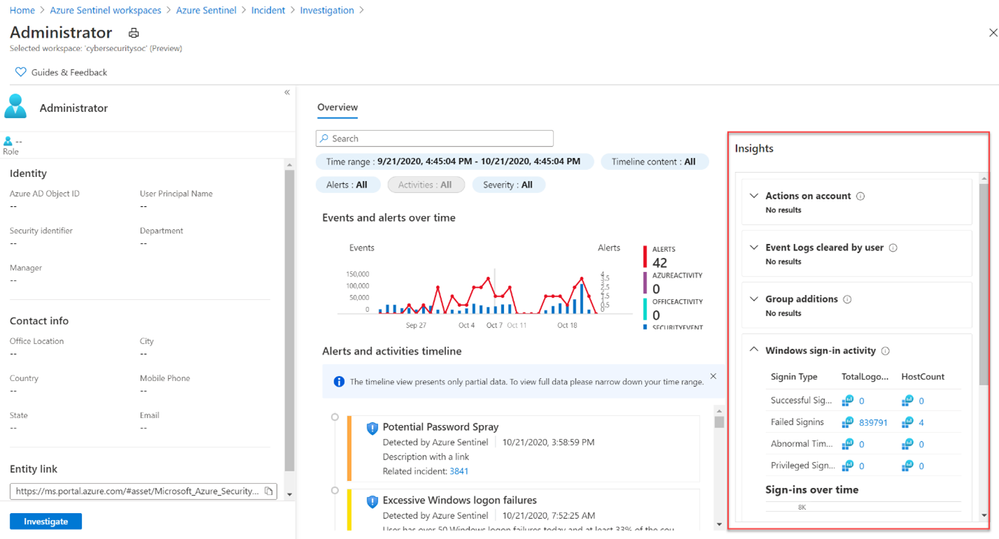Image resolution: width=999 pixels, height=539 pixels.
Task: Open the Timeline content filter
Action: (x=654, y=162)
